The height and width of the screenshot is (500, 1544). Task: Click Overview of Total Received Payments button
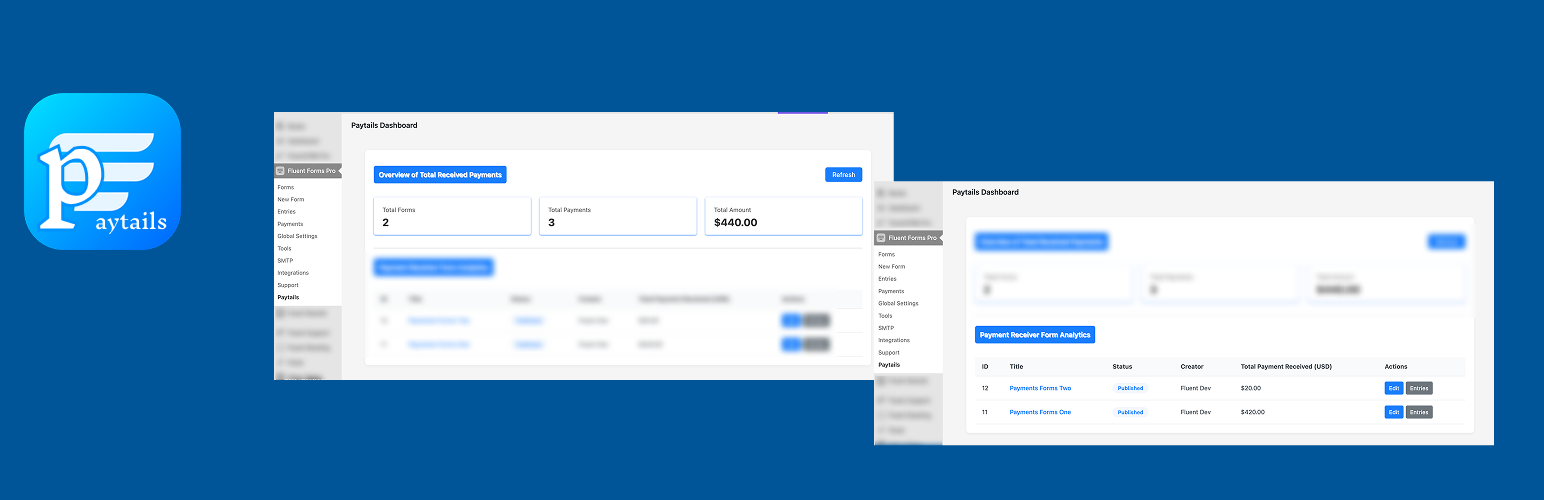pos(440,175)
